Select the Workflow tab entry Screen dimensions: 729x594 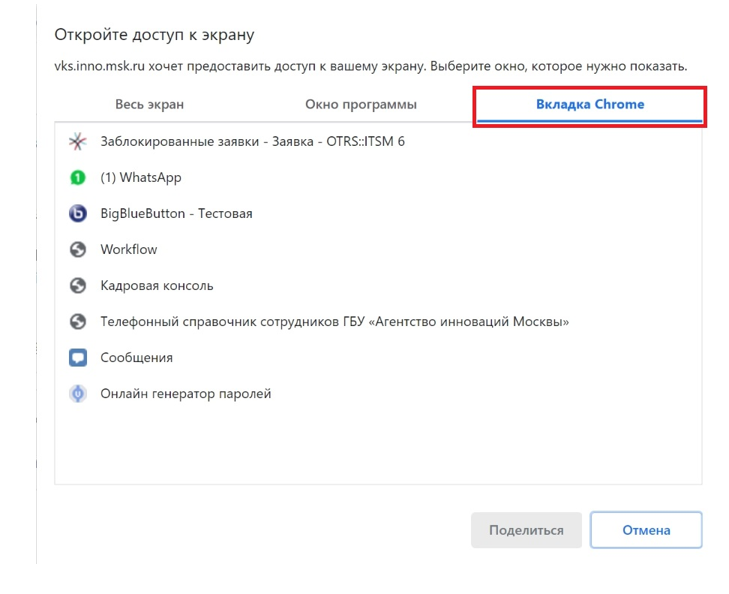pyautogui.click(x=129, y=250)
